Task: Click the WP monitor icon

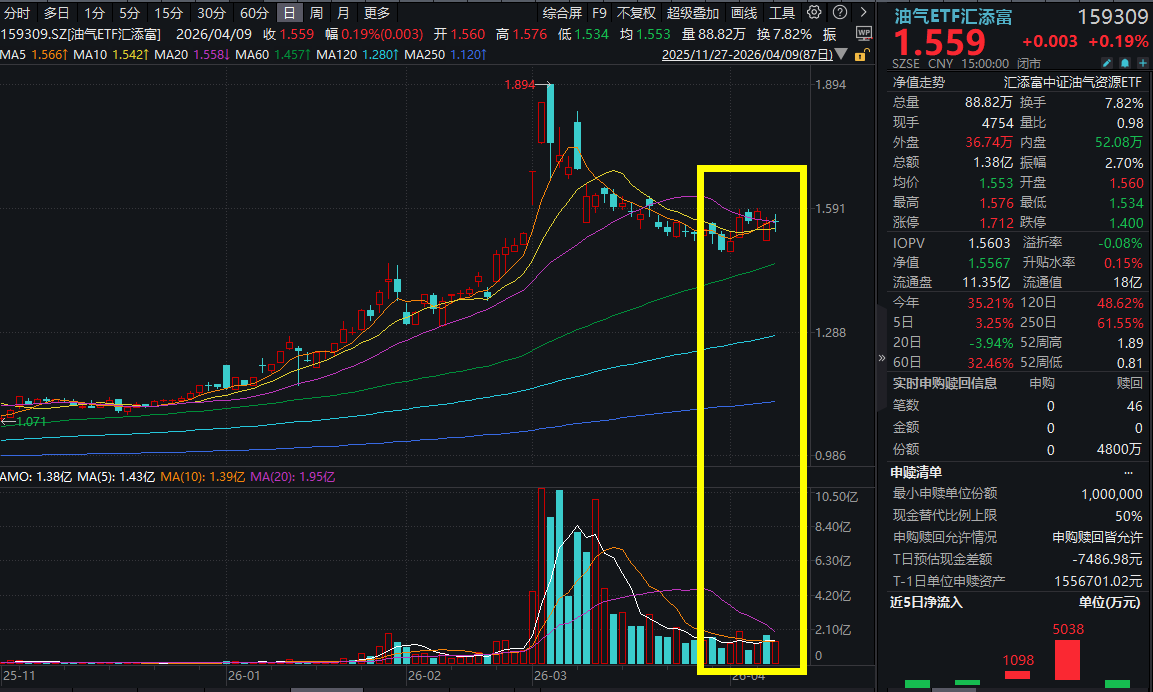Action: (x=864, y=33)
